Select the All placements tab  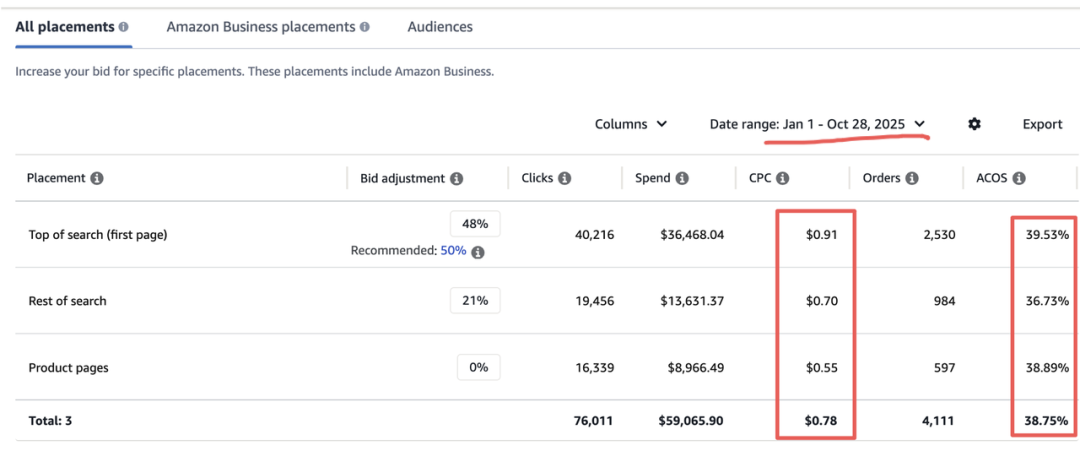[x=65, y=27]
